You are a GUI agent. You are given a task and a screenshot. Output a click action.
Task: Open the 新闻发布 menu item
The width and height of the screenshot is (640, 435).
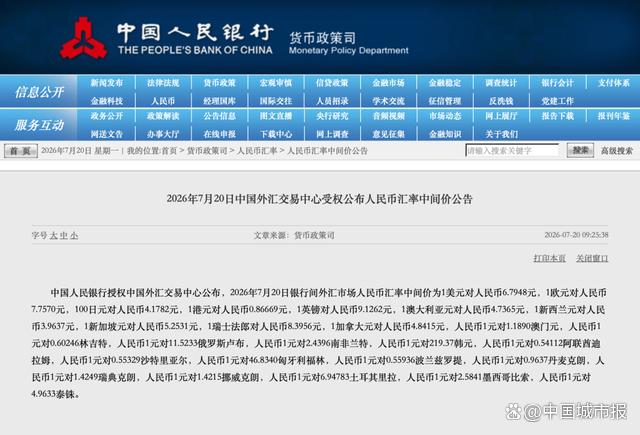pyautogui.click(x=107, y=83)
